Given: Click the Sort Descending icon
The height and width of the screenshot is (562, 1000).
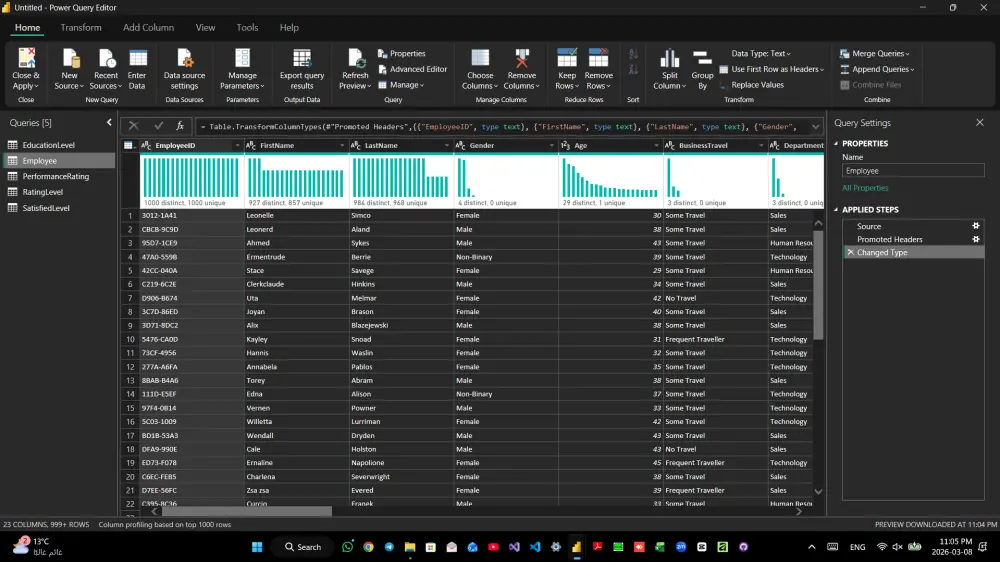Looking at the screenshot, I should [x=633, y=69].
